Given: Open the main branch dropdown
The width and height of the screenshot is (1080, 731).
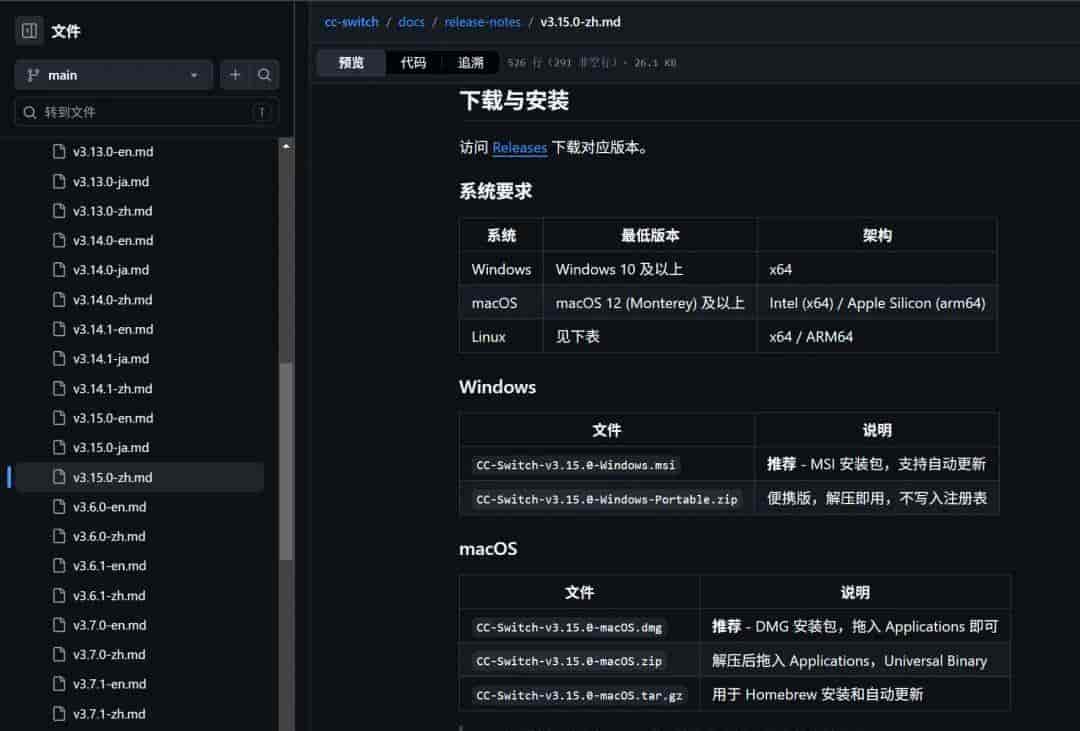Looking at the screenshot, I should click(113, 75).
